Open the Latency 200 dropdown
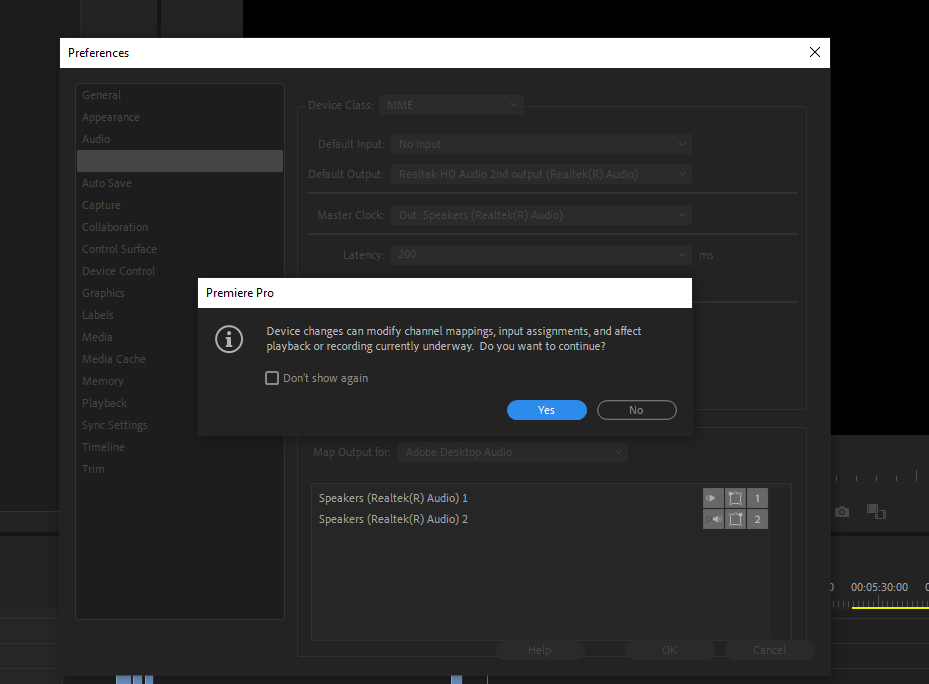 (541, 254)
